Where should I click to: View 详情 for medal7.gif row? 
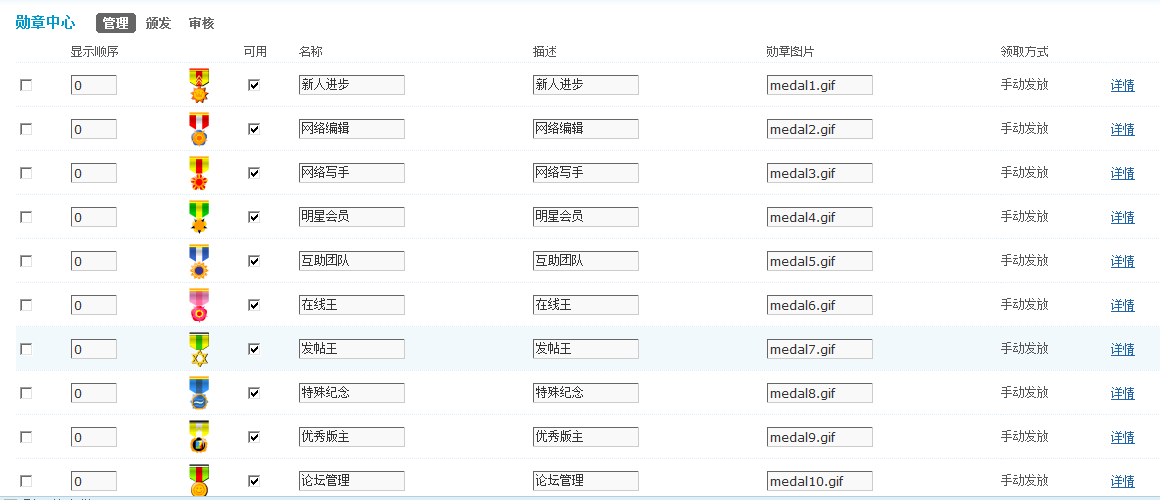tap(1122, 349)
